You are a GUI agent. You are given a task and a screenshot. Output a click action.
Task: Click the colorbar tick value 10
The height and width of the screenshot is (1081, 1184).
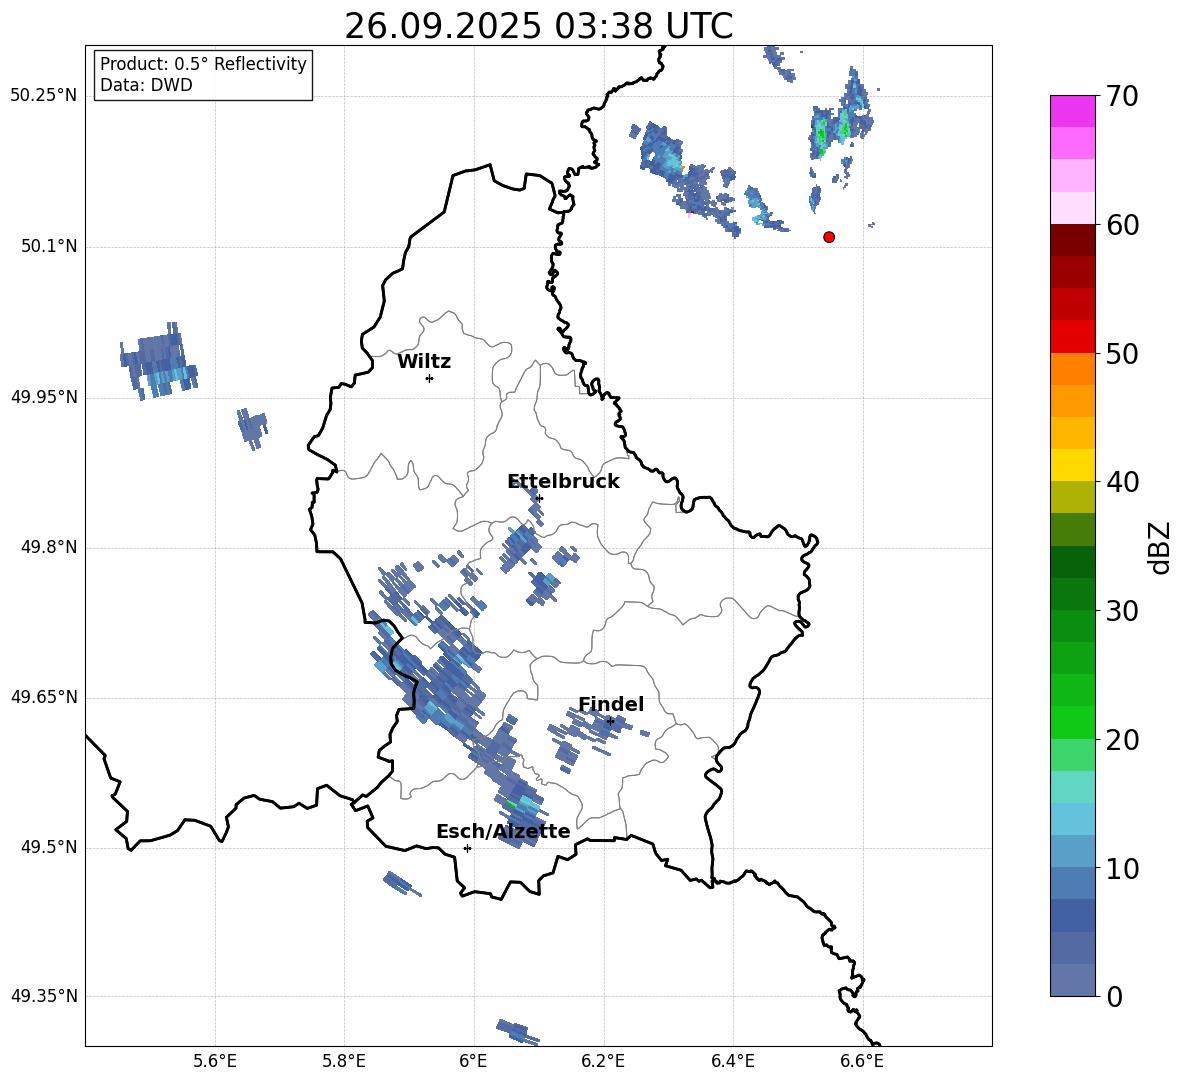coord(1122,868)
